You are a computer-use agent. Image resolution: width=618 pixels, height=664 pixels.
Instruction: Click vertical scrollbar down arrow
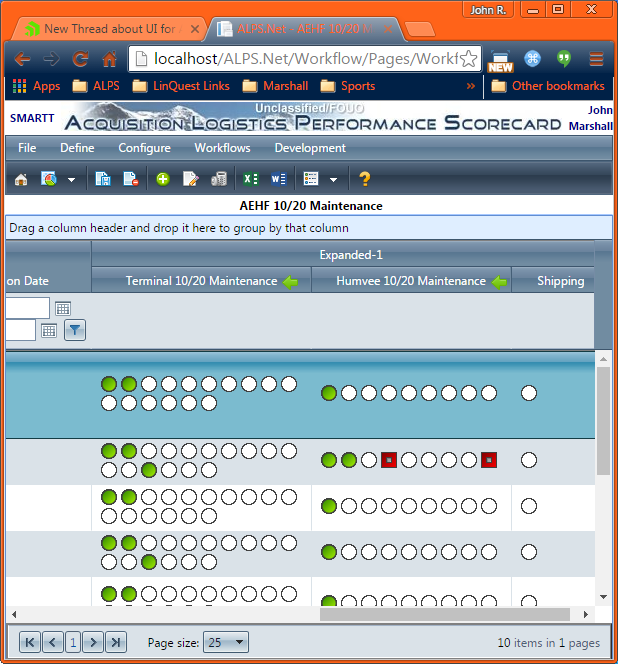(603, 597)
